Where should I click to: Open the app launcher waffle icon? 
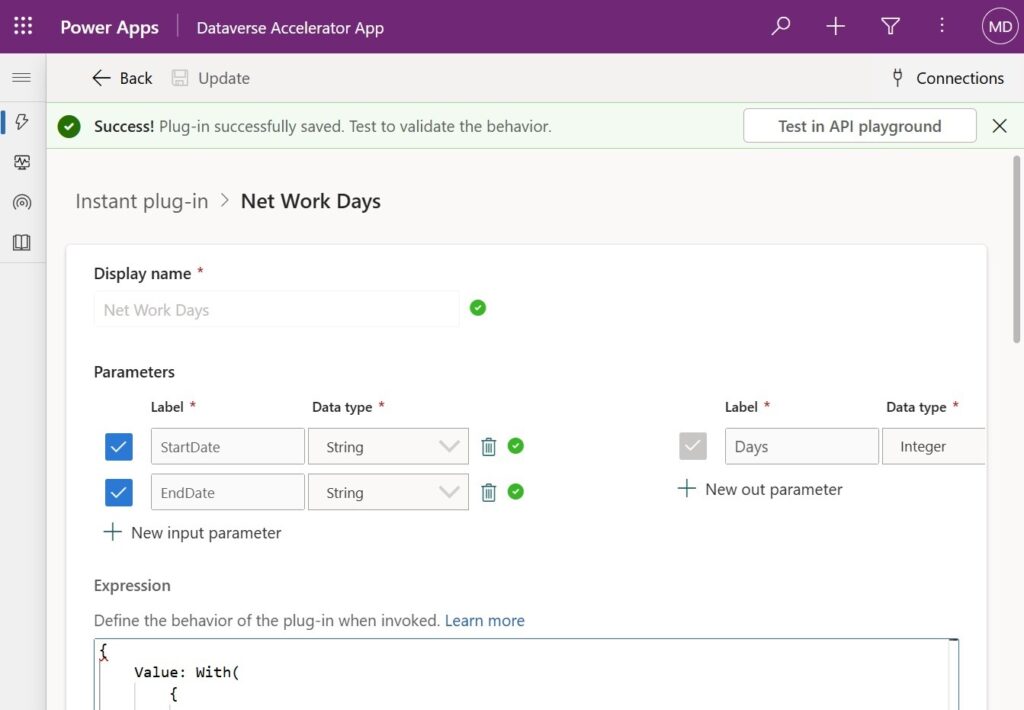23,26
